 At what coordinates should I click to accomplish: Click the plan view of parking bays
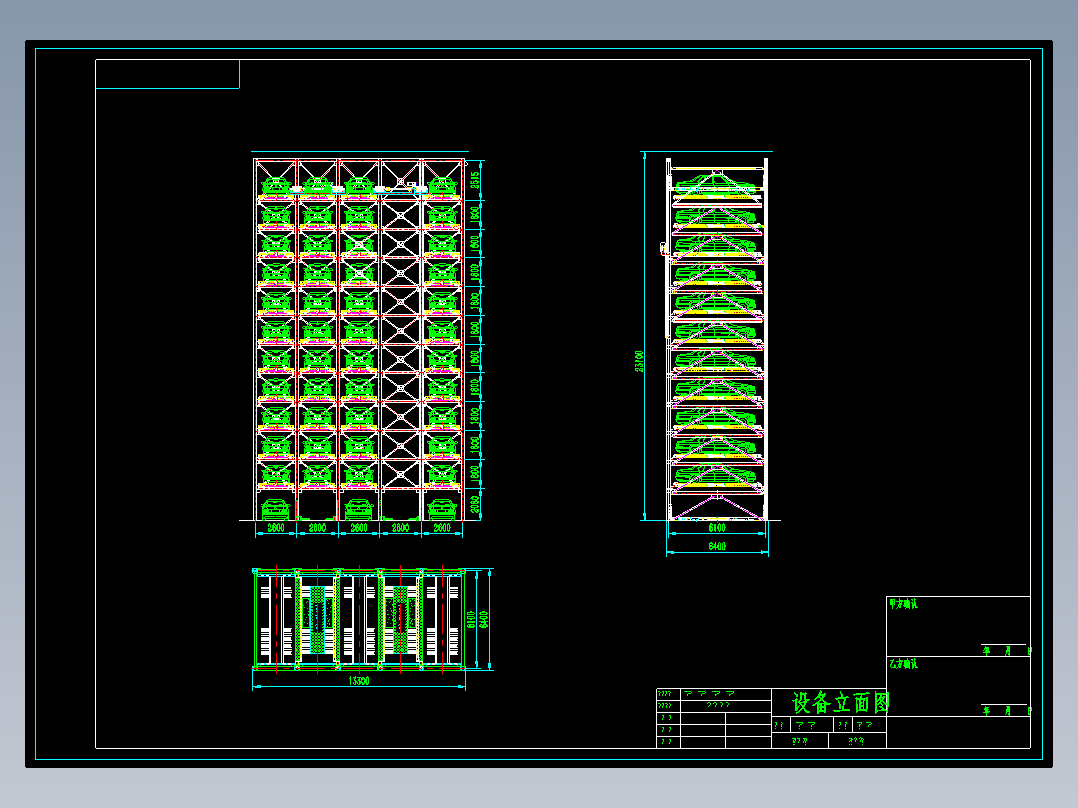point(359,618)
